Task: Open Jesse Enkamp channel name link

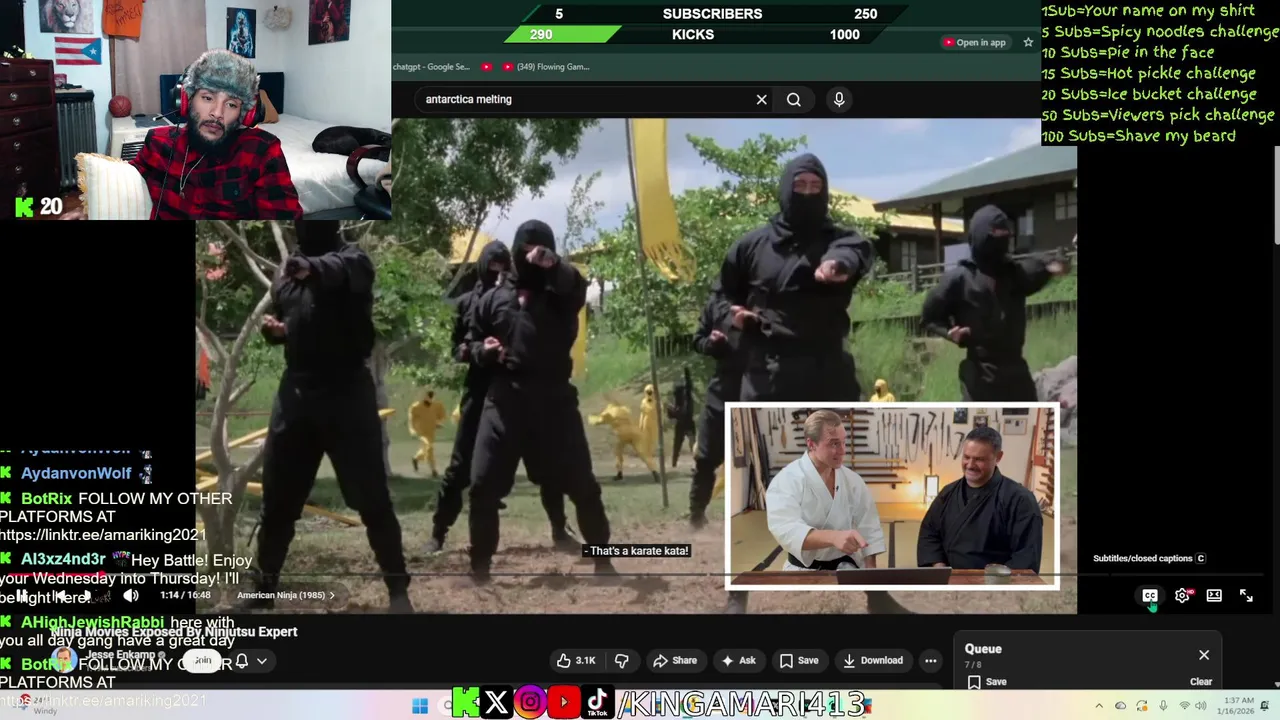Action: (x=121, y=655)
